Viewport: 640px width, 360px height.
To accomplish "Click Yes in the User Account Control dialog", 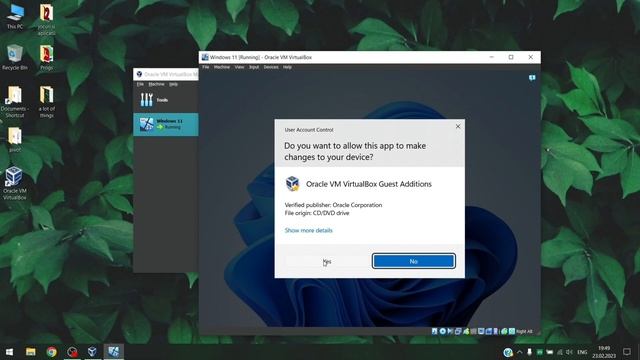I will click(327, 261).
